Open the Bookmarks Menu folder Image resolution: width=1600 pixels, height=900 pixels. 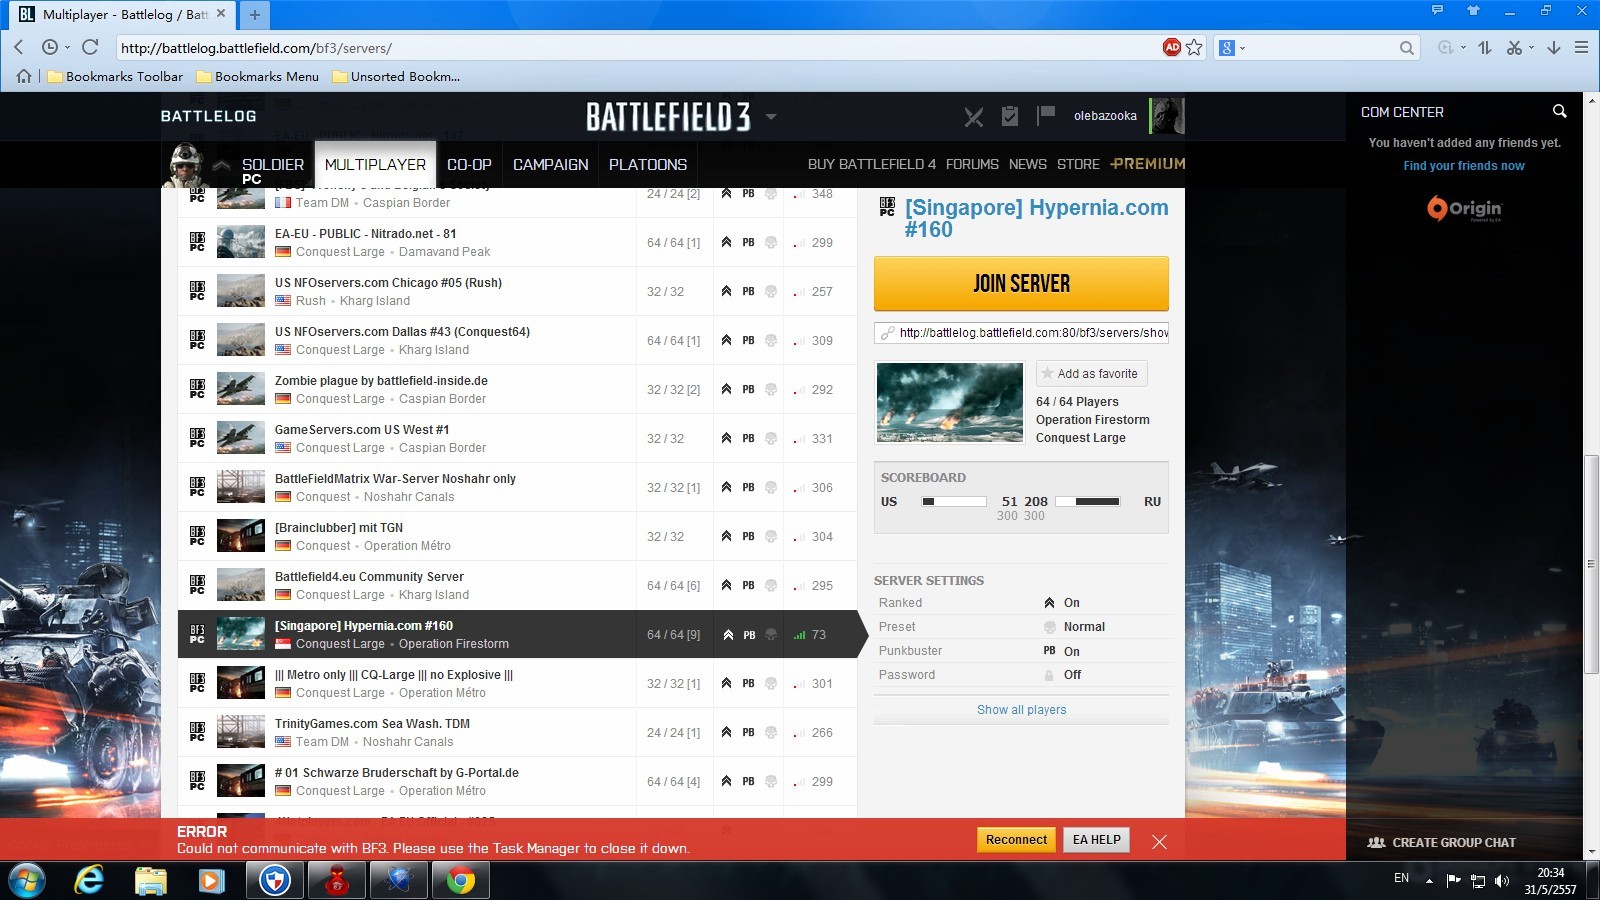(257, 76)
